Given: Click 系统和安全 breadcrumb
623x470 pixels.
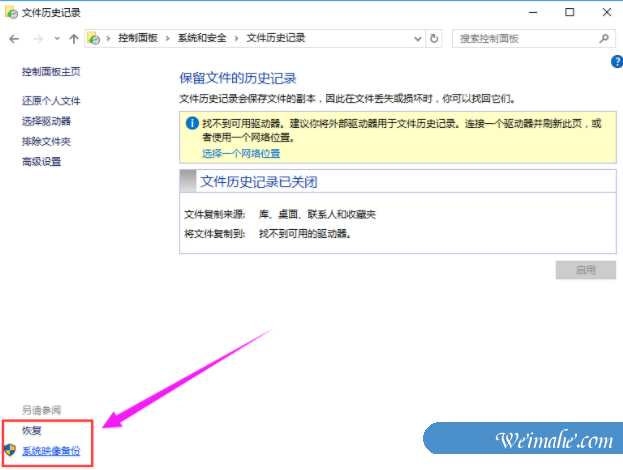Looking at the screenshot, I should point(202,38).
